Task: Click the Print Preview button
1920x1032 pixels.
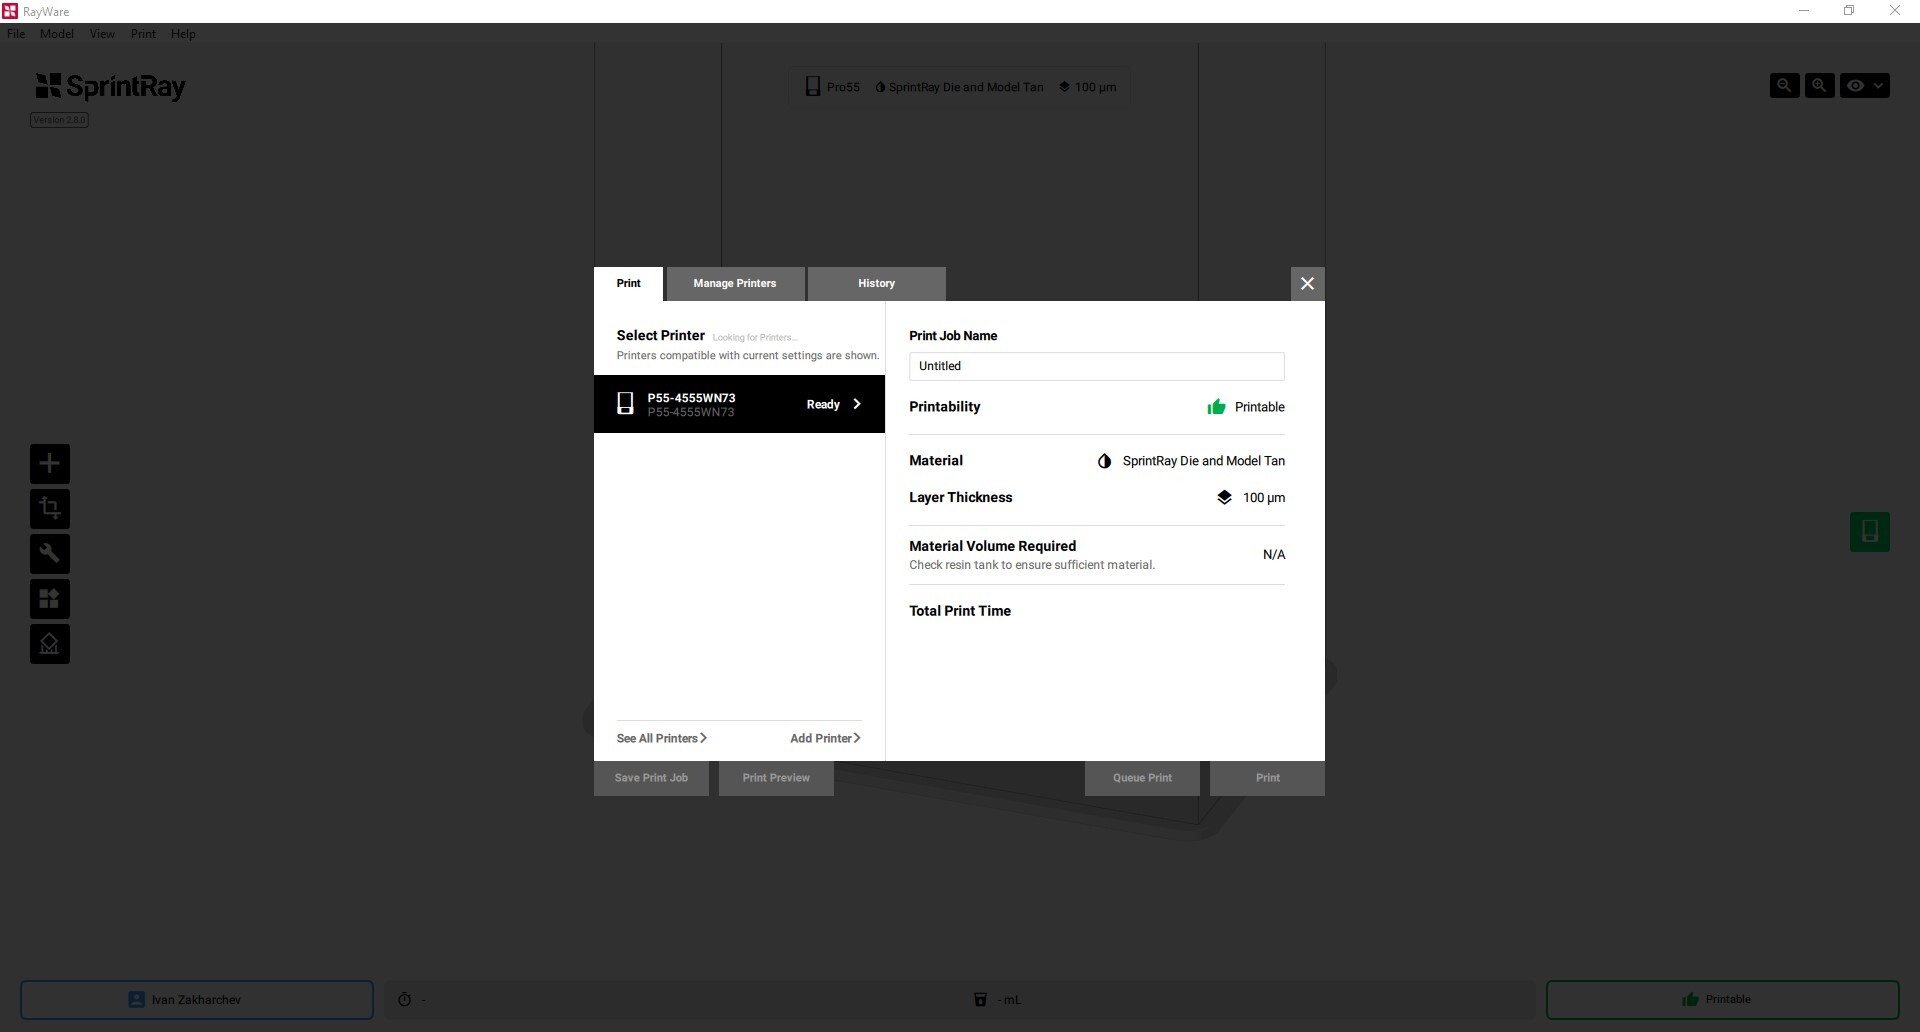Action: (776, 778)
